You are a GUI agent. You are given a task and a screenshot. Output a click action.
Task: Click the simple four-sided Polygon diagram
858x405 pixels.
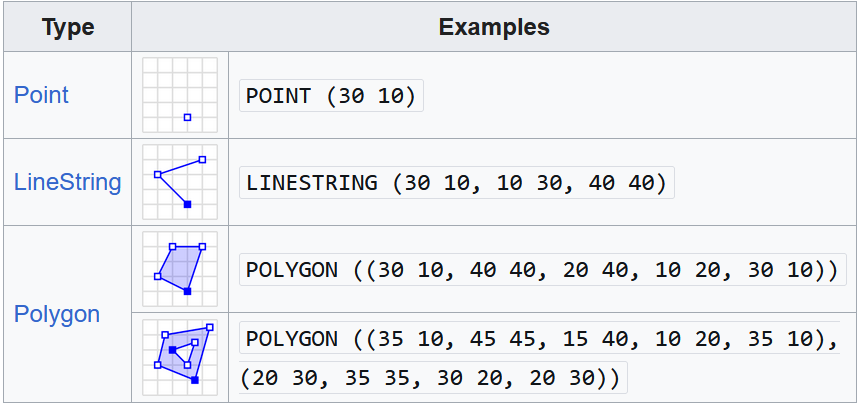[x=180, y=268]
